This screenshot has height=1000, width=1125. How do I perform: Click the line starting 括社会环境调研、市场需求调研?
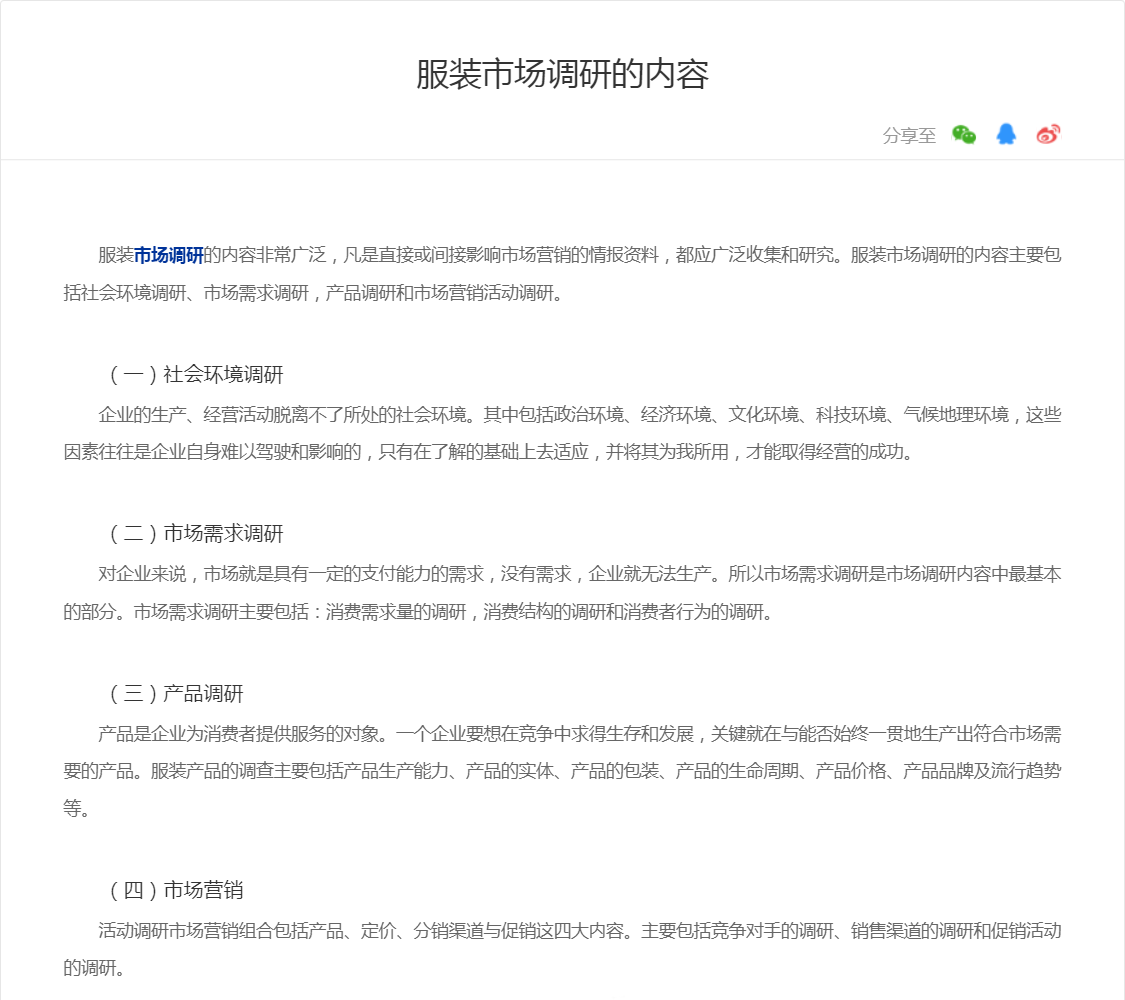314,293
